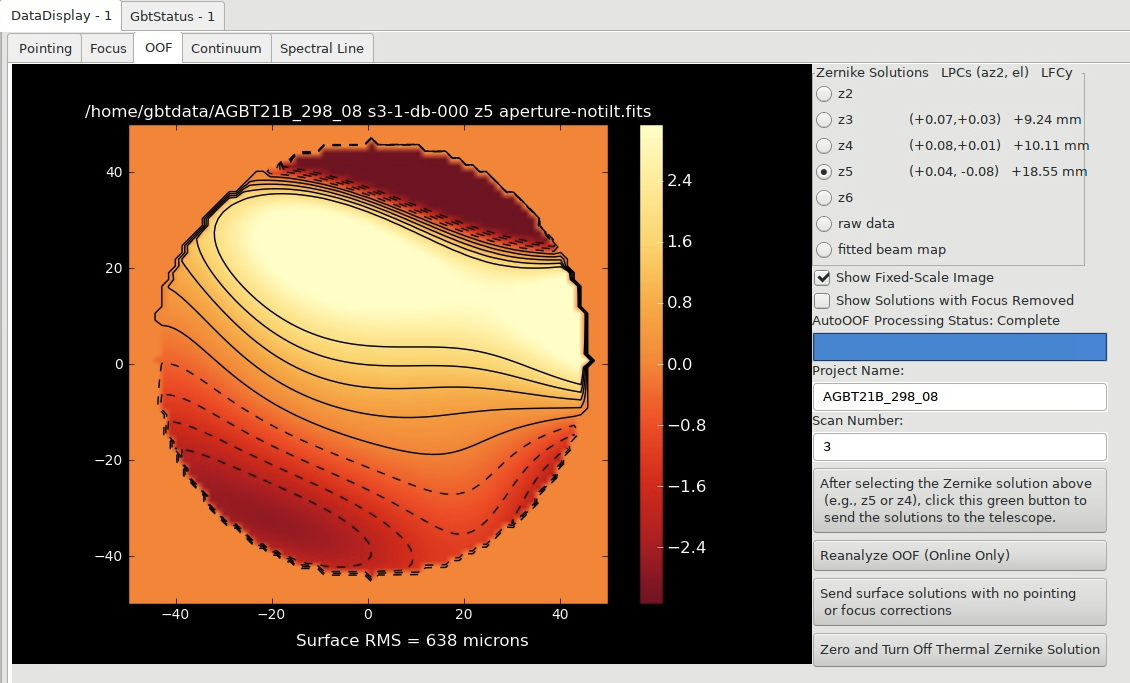Uncheck Show Fixed-Scale Image
The width and height of the screenshot is (1130, 683).
pos(822,278)
